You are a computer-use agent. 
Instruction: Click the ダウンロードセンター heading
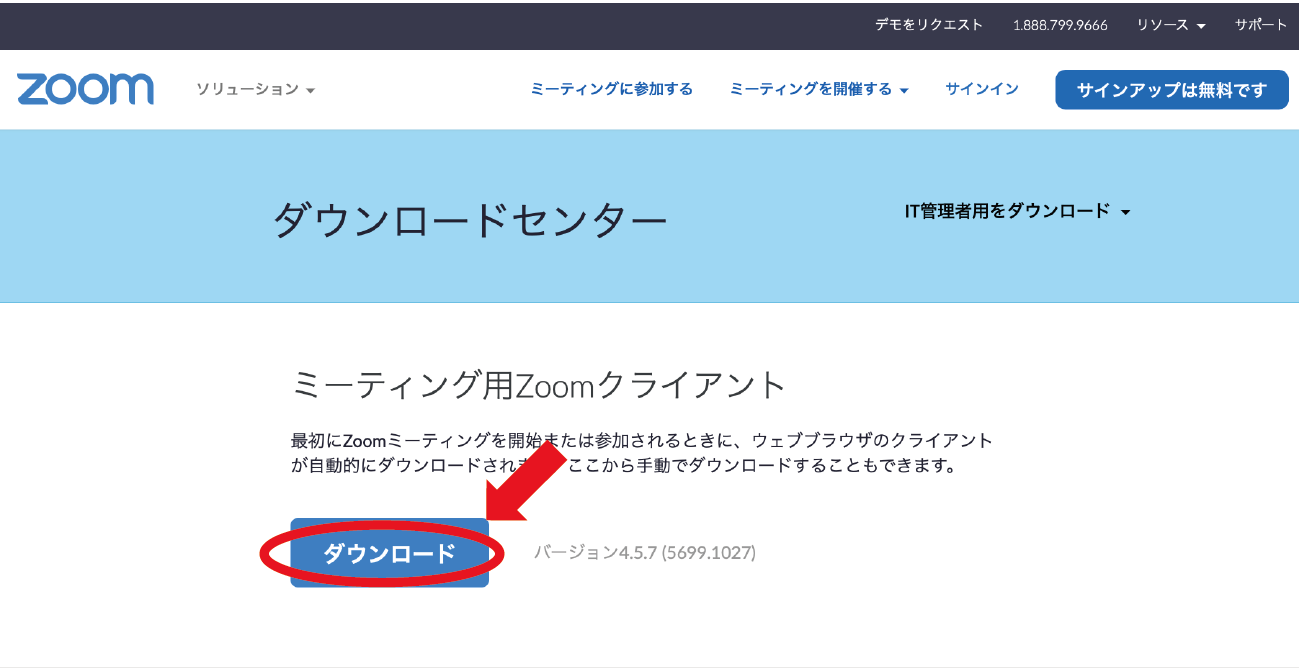pyautogui.click(x=469, y=216)
